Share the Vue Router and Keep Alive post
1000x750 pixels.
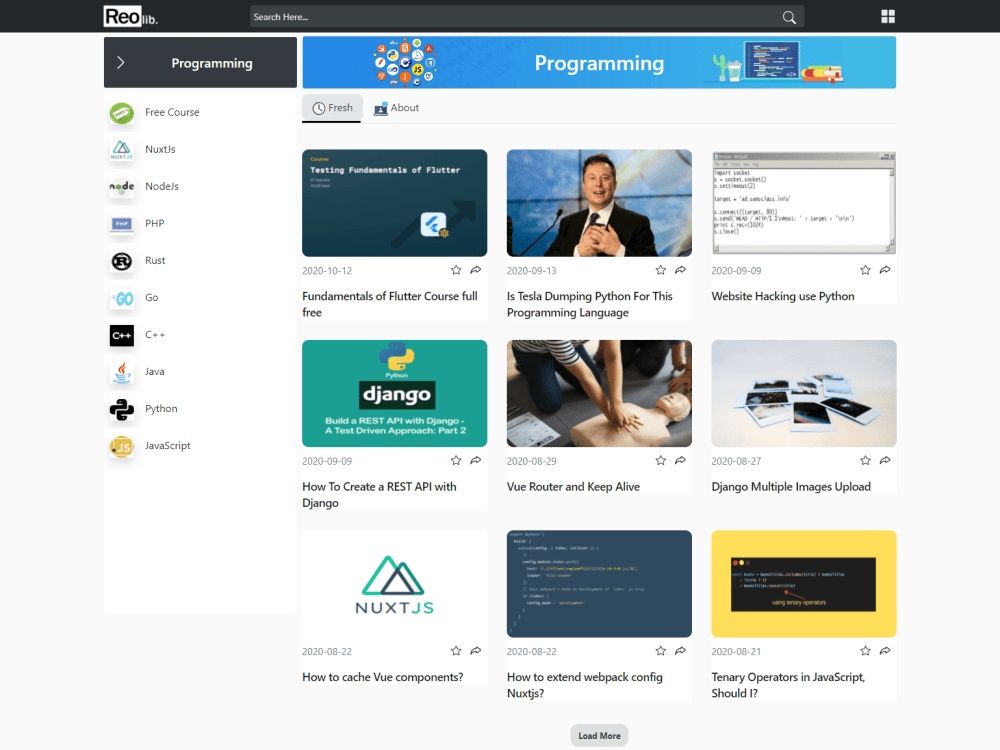click(x=680, y=460)
